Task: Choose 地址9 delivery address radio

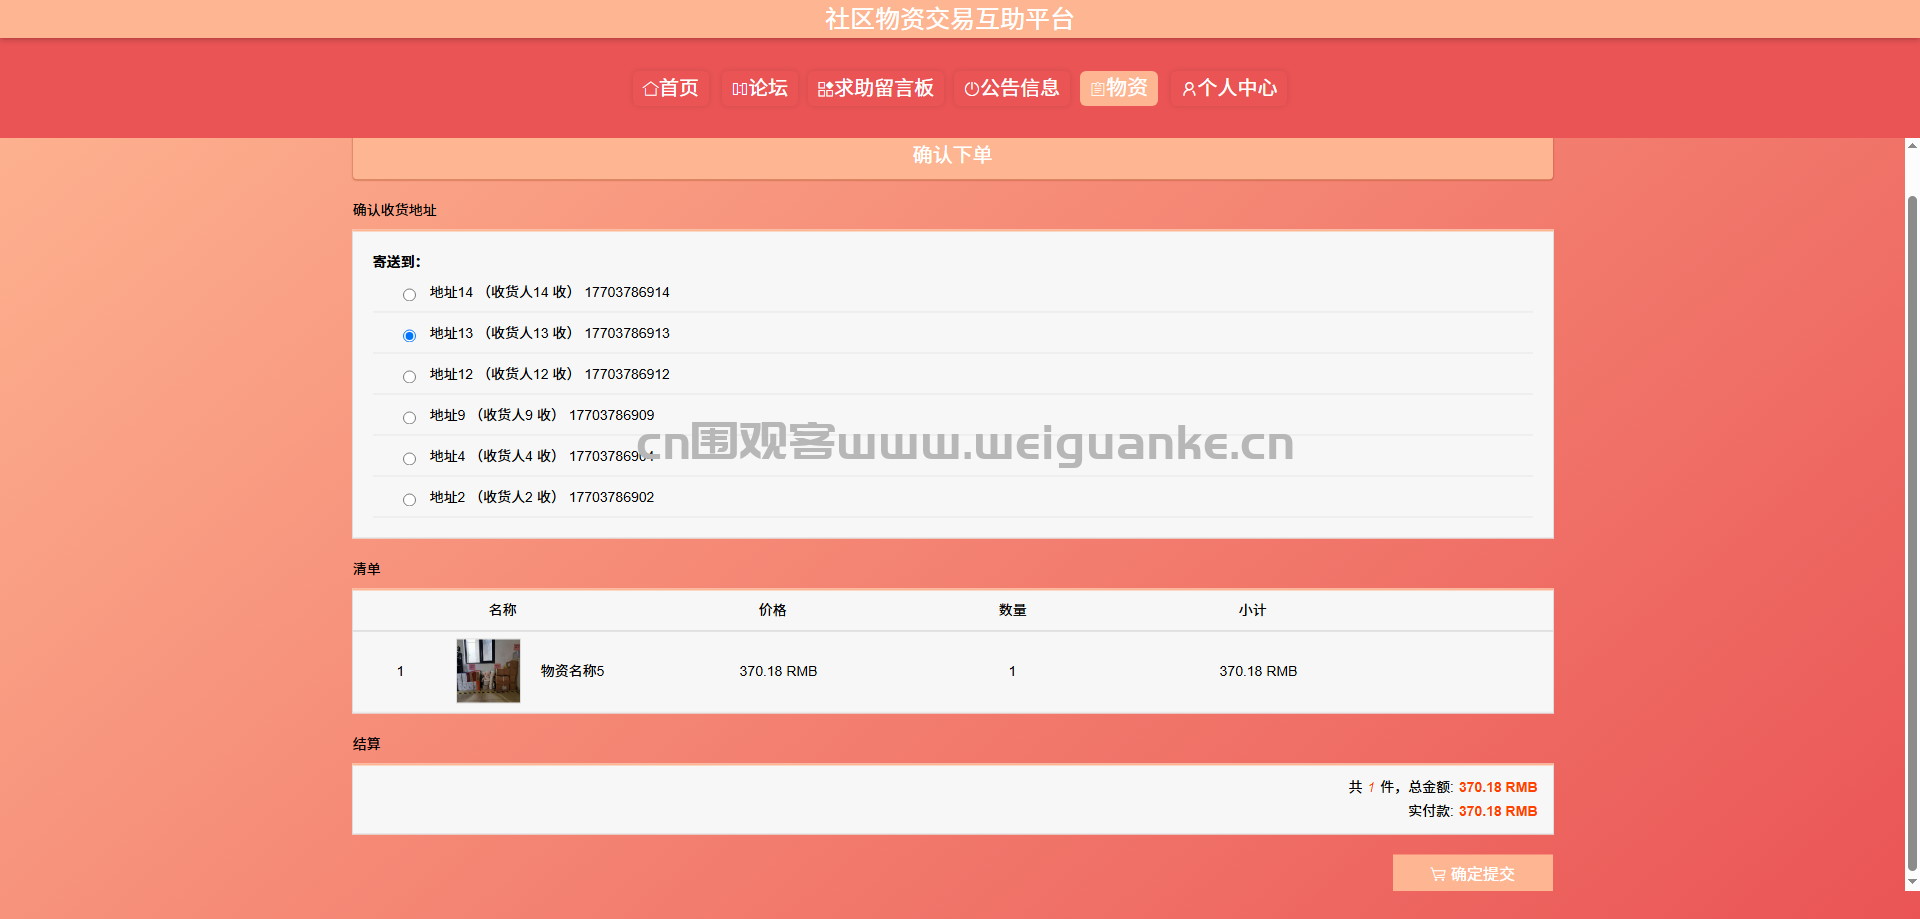Action: tap(409, 418)
